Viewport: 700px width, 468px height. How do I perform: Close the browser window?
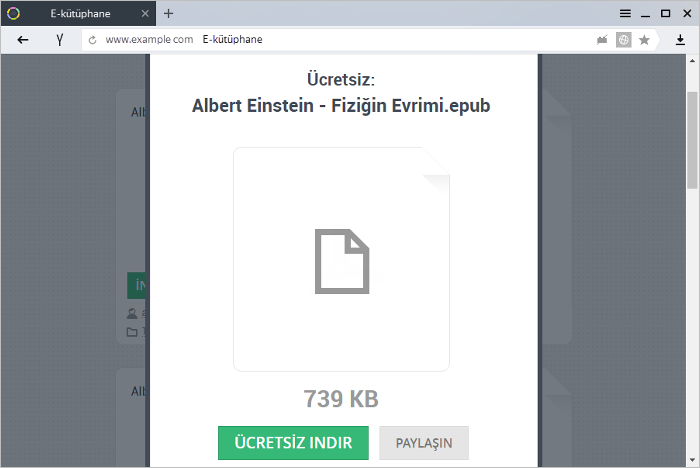point(687,13)
